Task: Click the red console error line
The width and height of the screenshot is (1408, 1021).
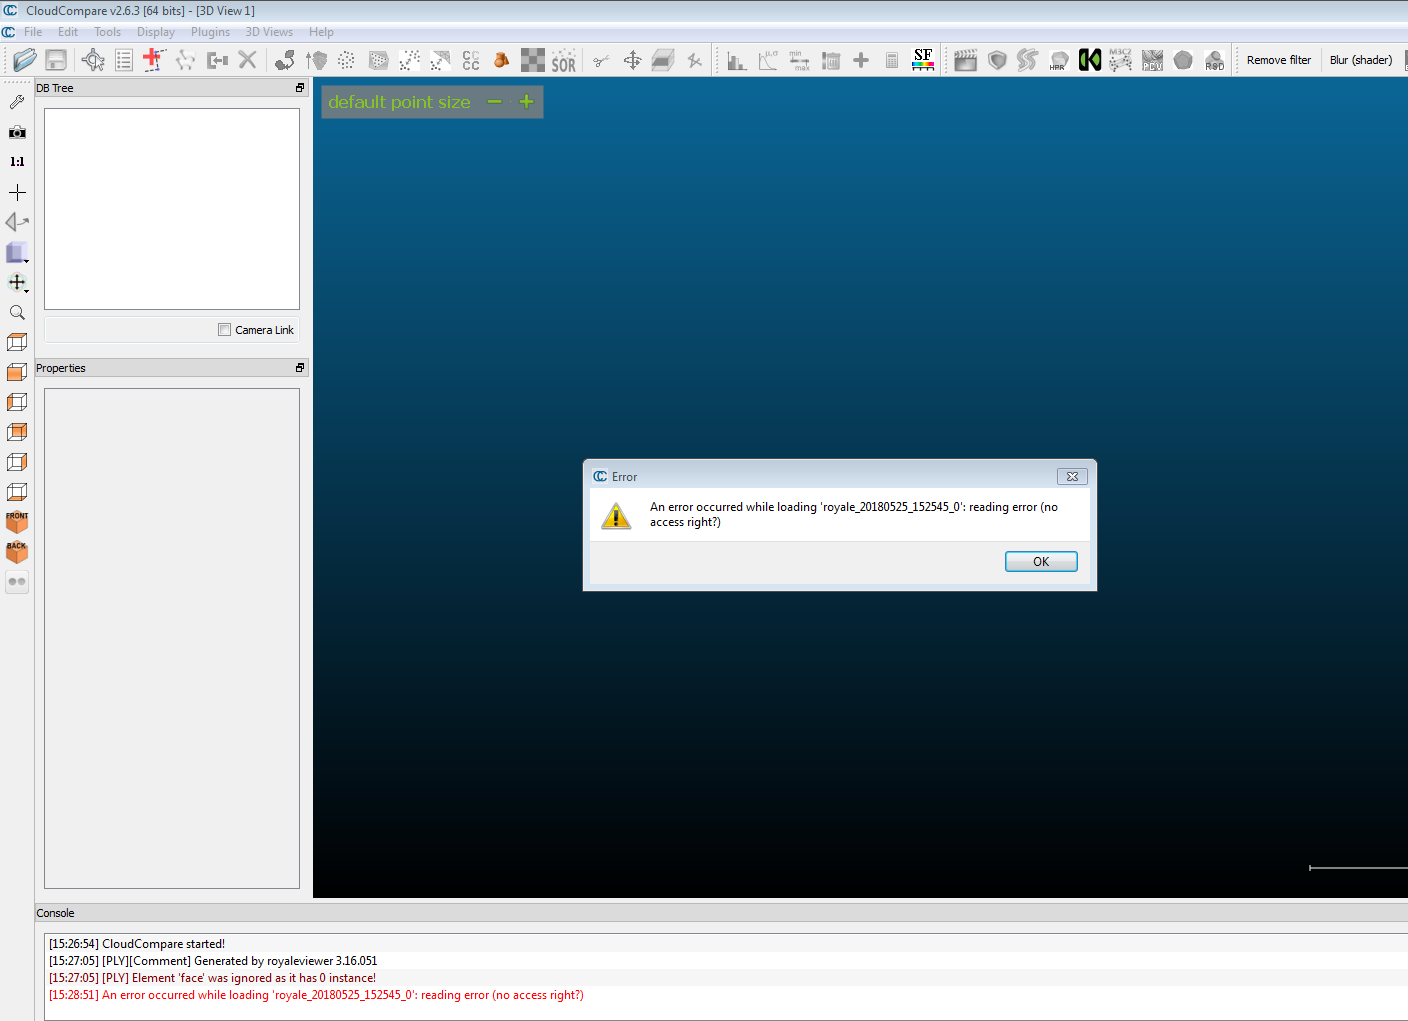Action: (316, 995)
